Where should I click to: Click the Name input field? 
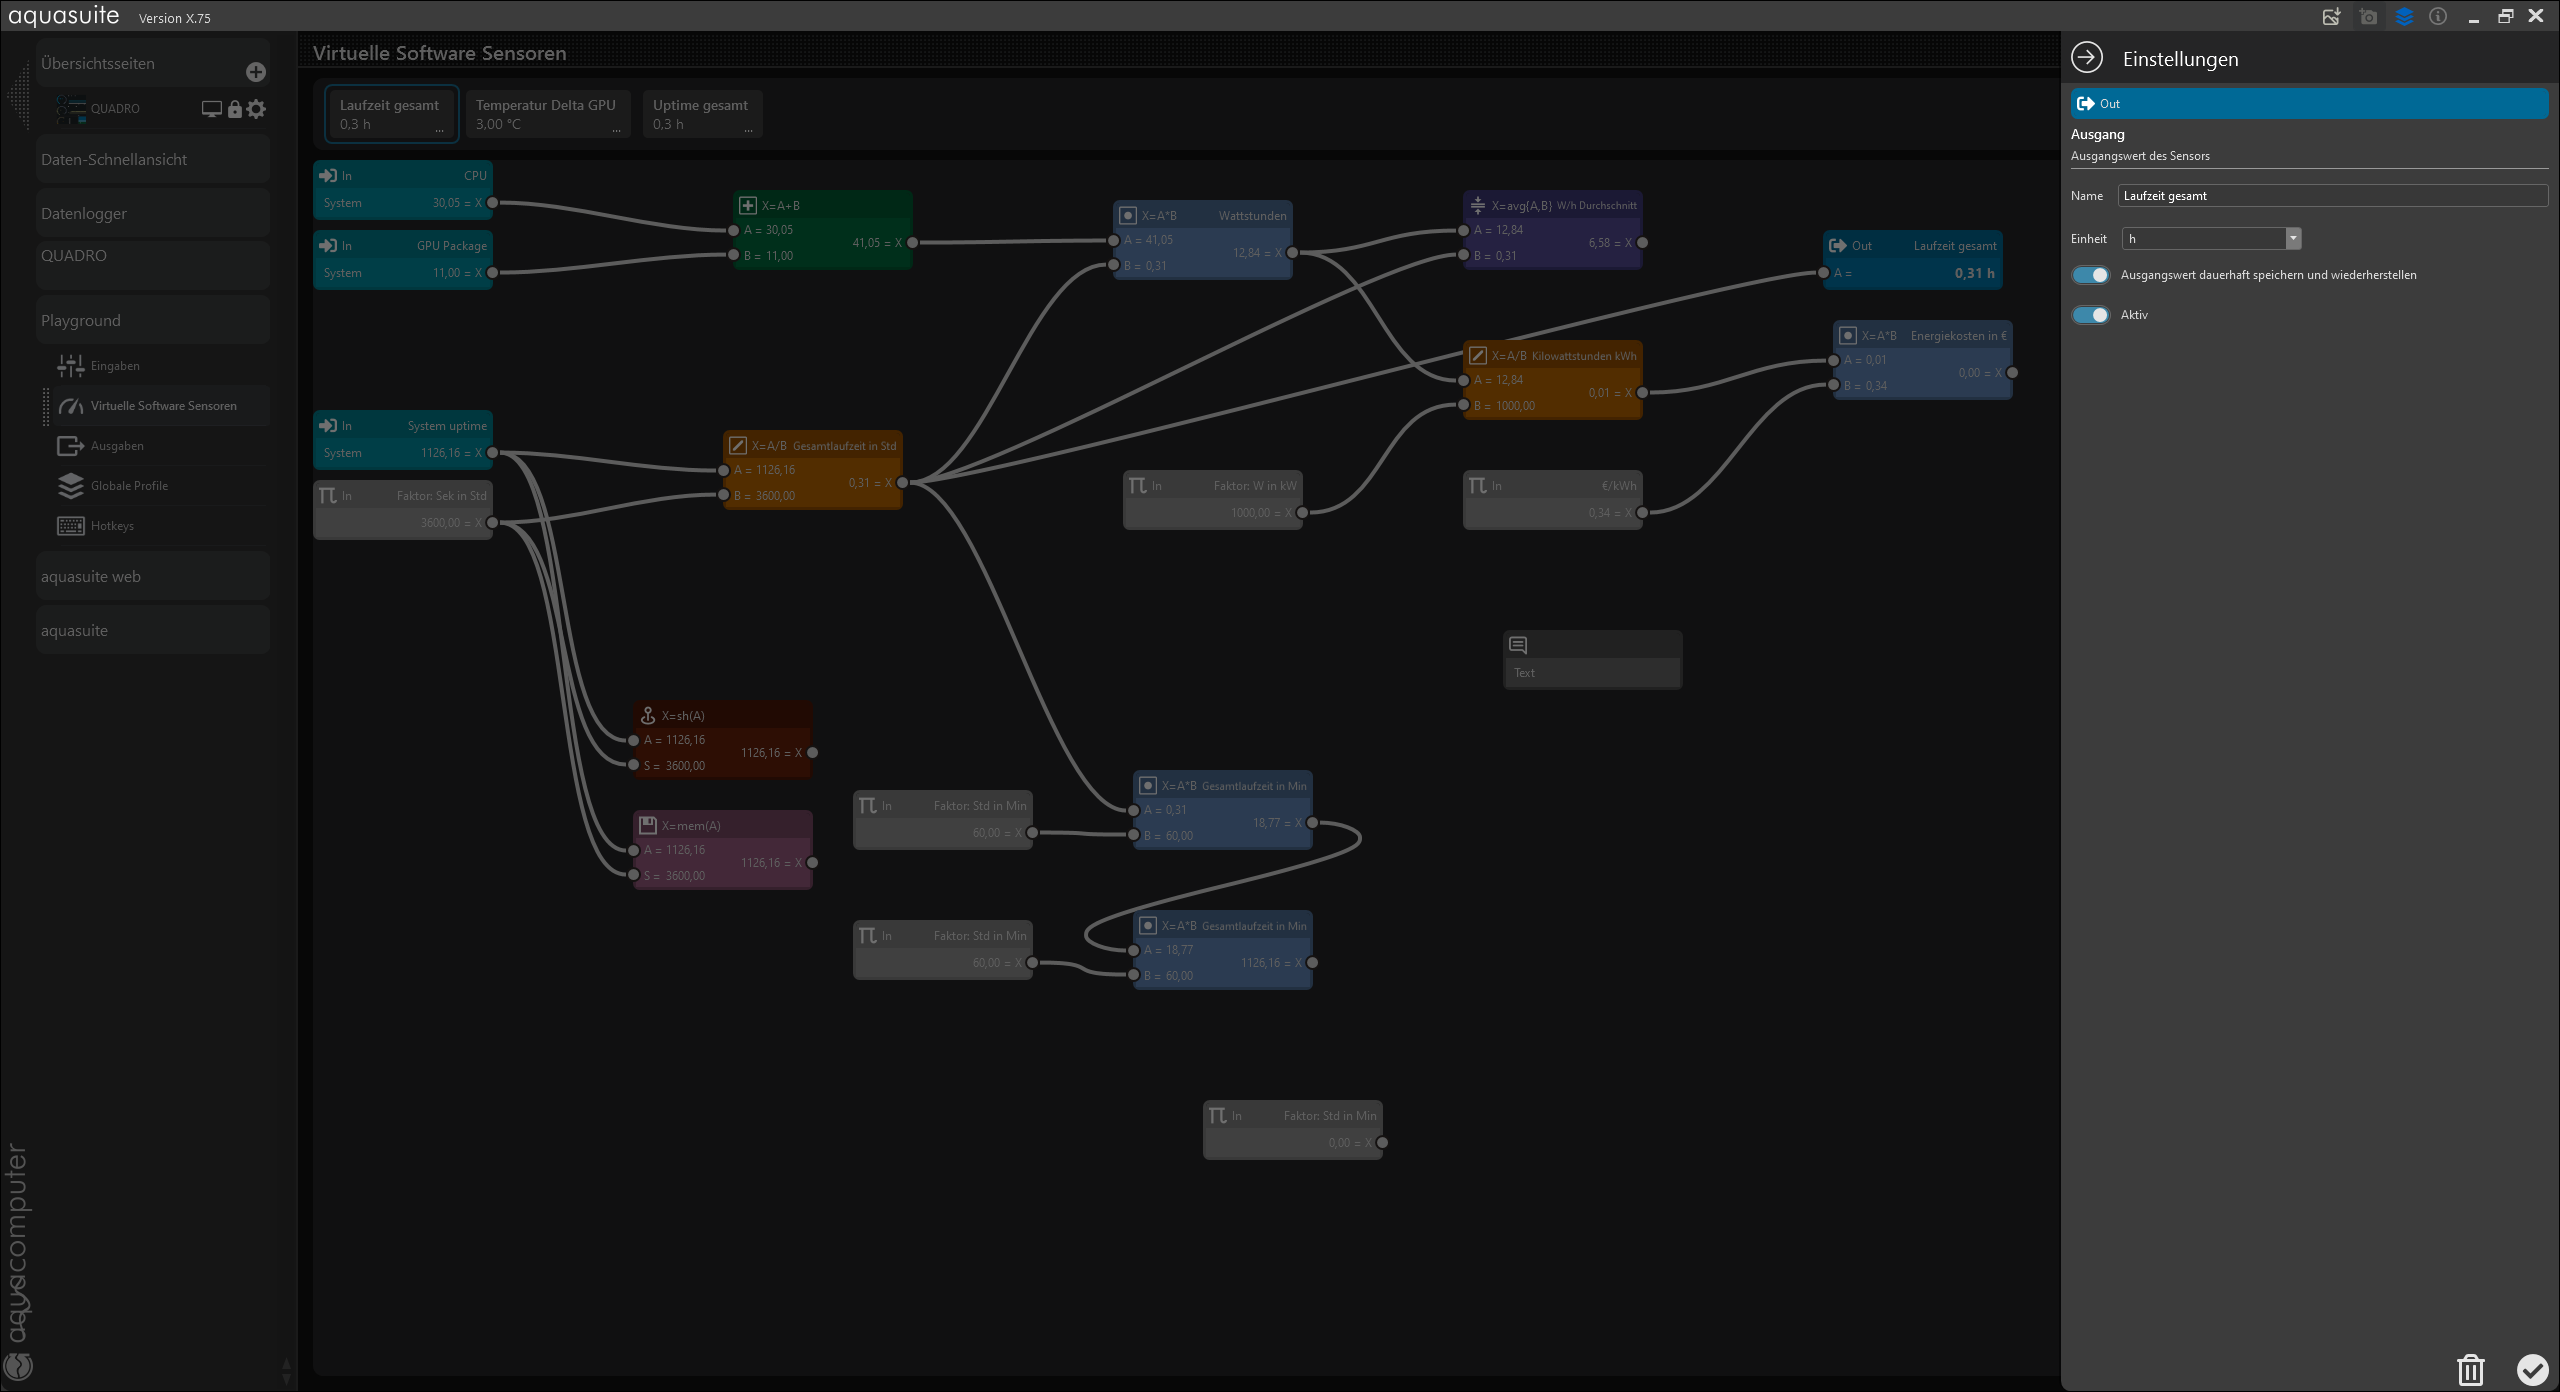pyautogui.click(x=2331, y=196)
